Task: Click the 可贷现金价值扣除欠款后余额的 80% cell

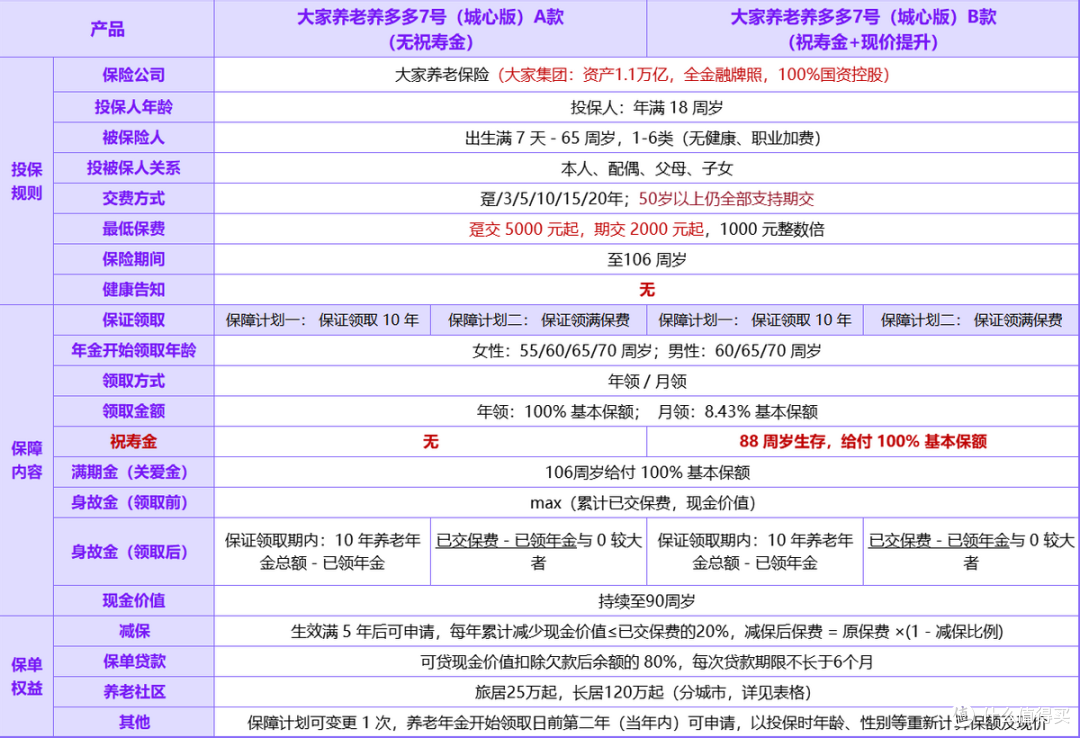Action: point(647,662)
